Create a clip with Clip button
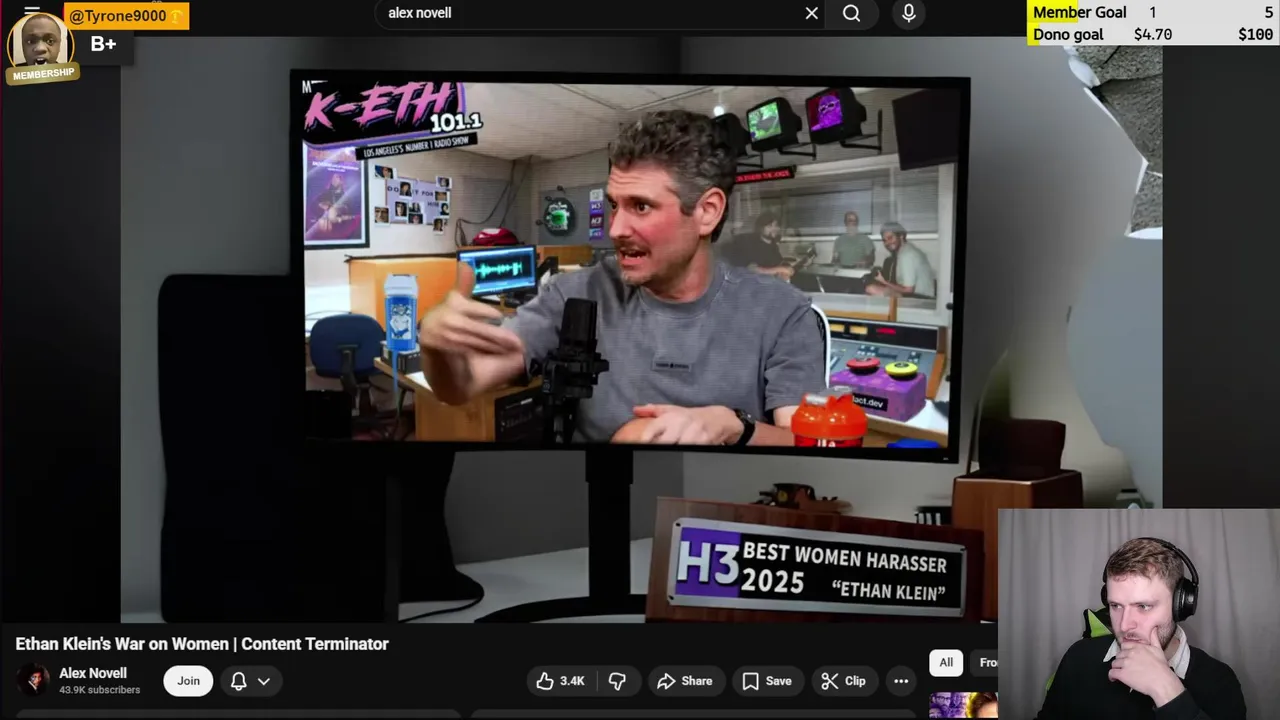 [844, 681]
